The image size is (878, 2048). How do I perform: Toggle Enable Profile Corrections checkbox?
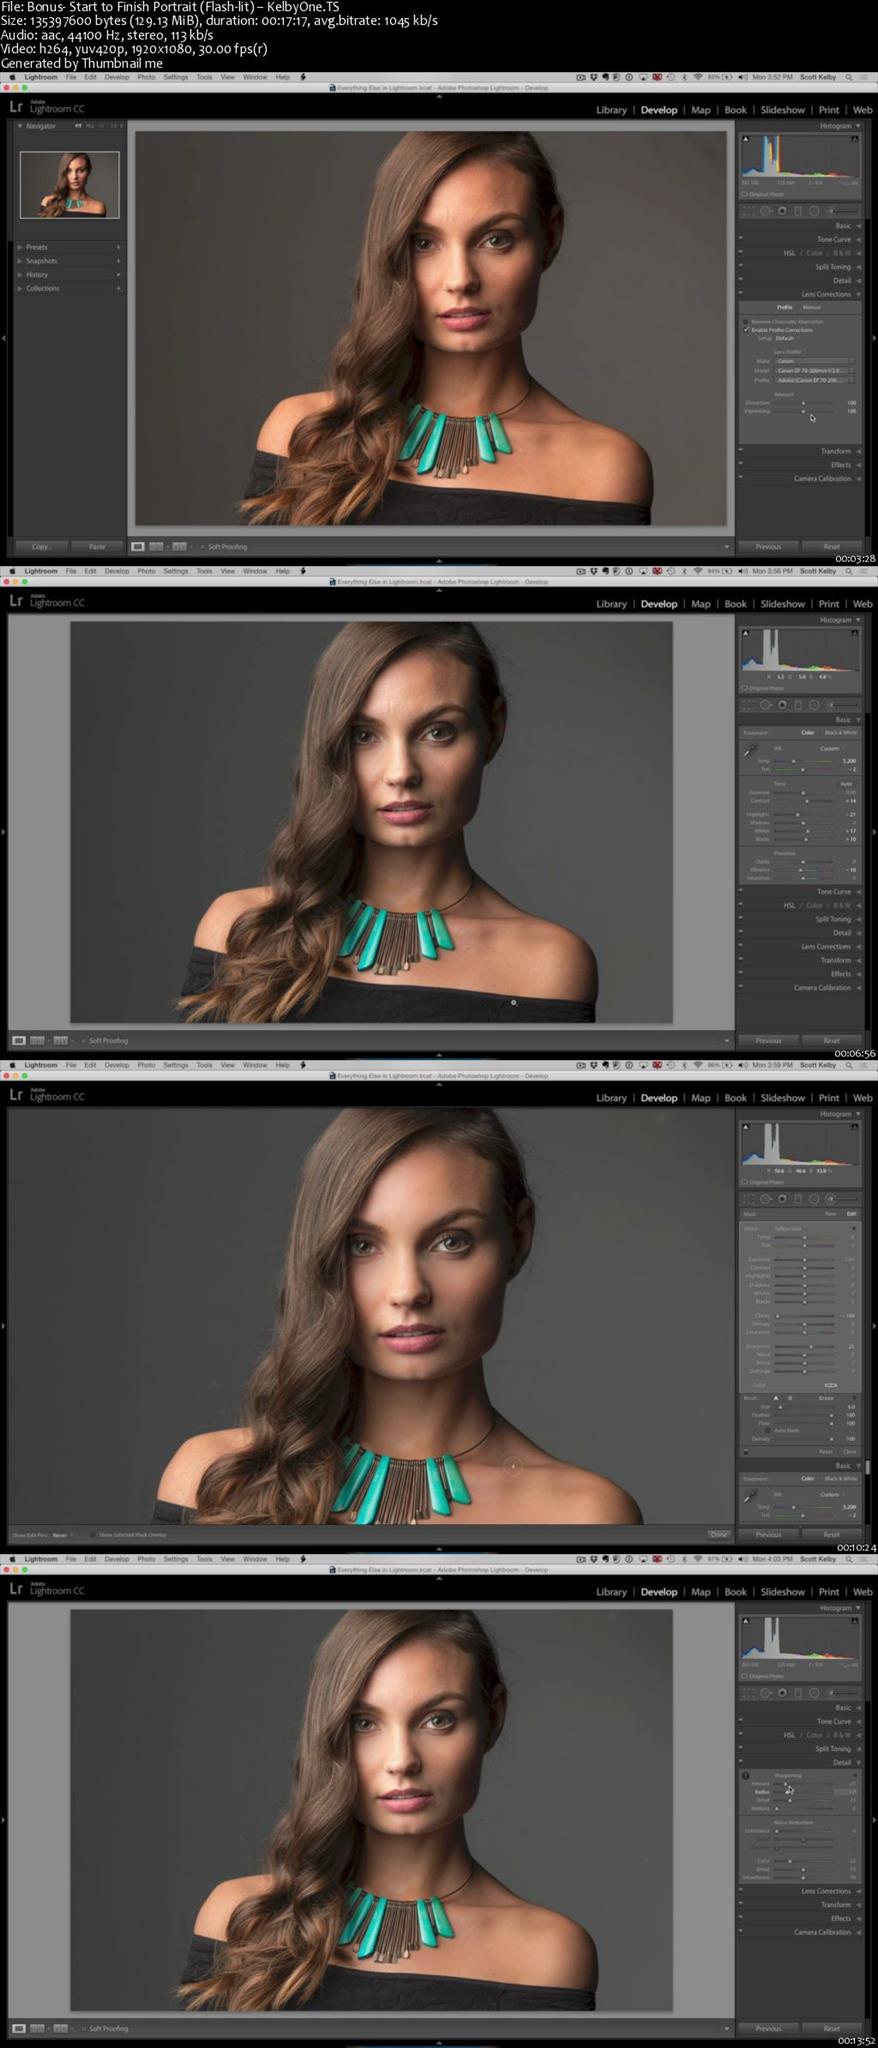[x=747, y=330]
